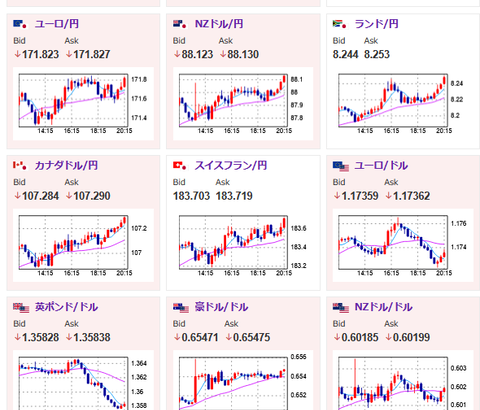
Task: Open the カナダドル/円 pair link
Action: [x=66, y=165]
